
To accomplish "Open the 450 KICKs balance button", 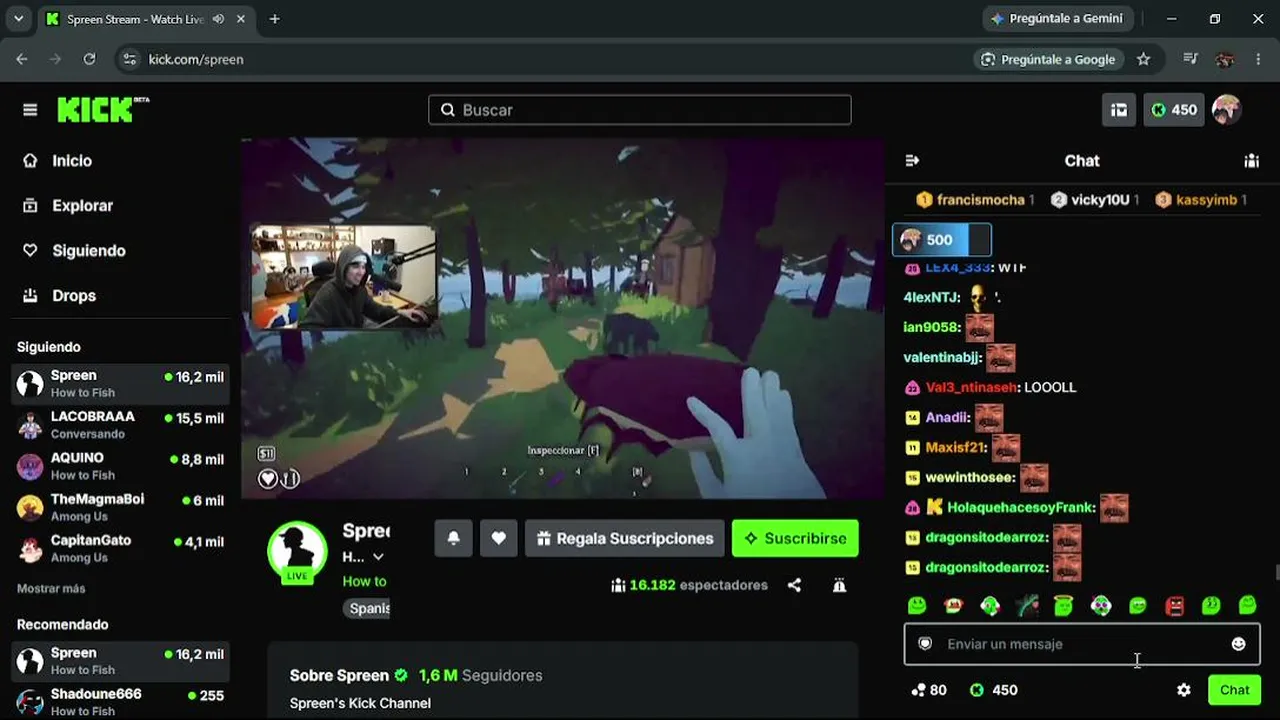I will (1174, 110).
